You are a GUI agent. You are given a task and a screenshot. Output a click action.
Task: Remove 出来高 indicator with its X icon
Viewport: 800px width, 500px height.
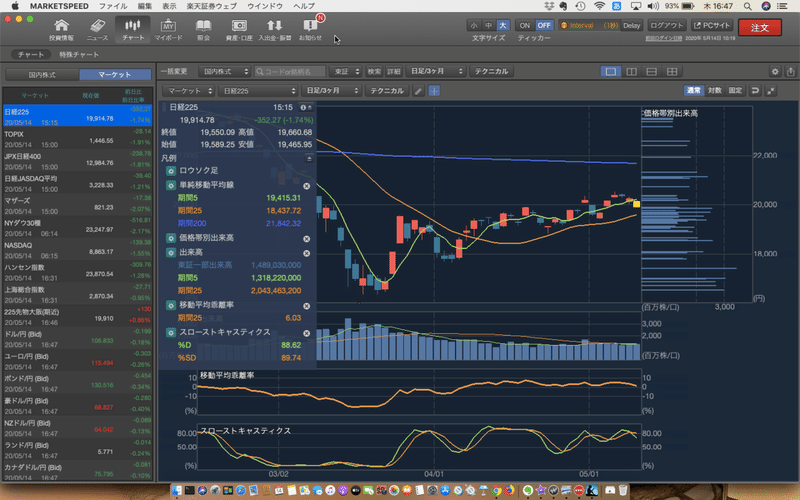tap(307, 254)
